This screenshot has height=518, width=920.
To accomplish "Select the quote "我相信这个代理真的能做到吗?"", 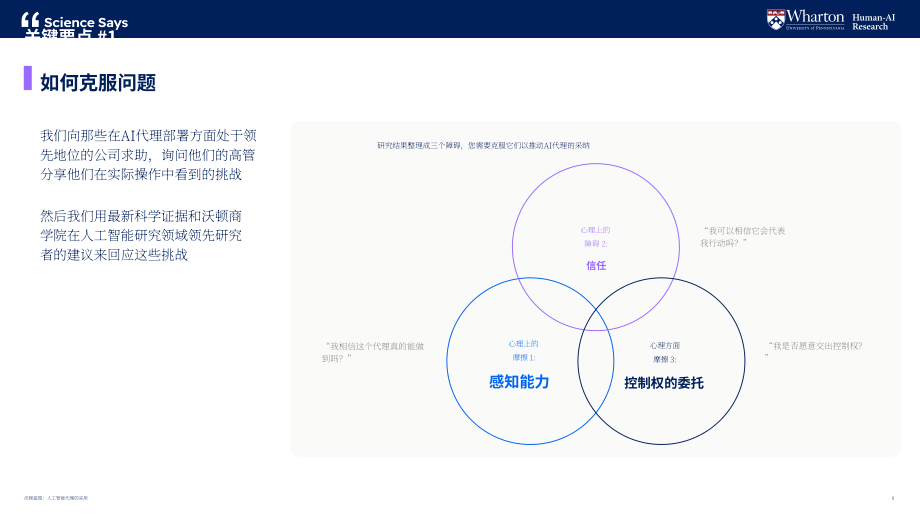I will point(373,352).
